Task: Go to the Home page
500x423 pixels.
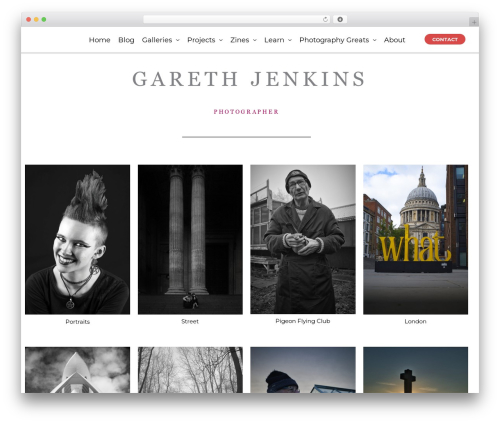Action: (x=99, y=40)
